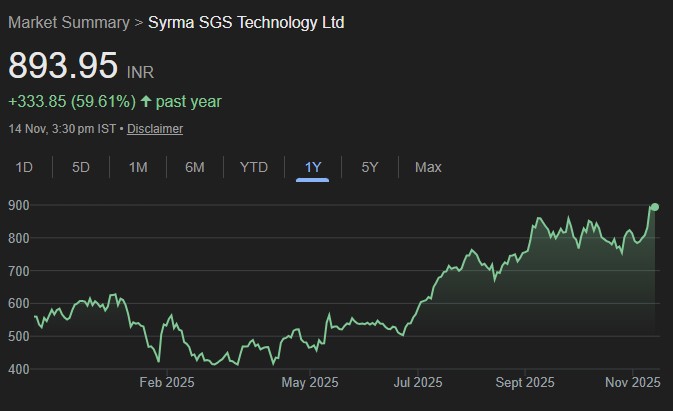The width and height of the screenshot is (673, 411).
Task: Click the Sept 2025 axis label
Action: click(x=525, y=382)
